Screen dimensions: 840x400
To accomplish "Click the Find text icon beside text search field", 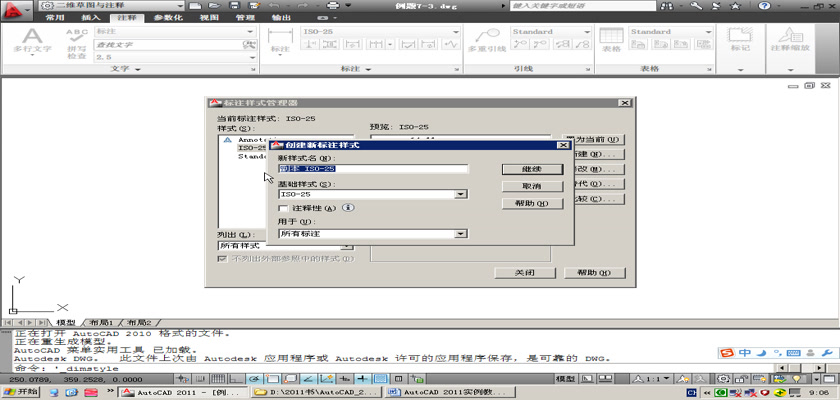I will coord(249,44).
